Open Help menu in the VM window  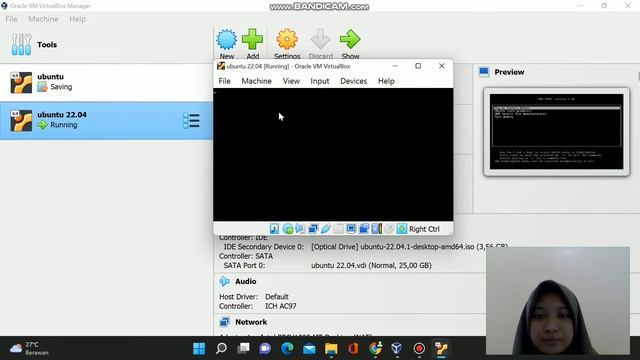tap(386, 81)
